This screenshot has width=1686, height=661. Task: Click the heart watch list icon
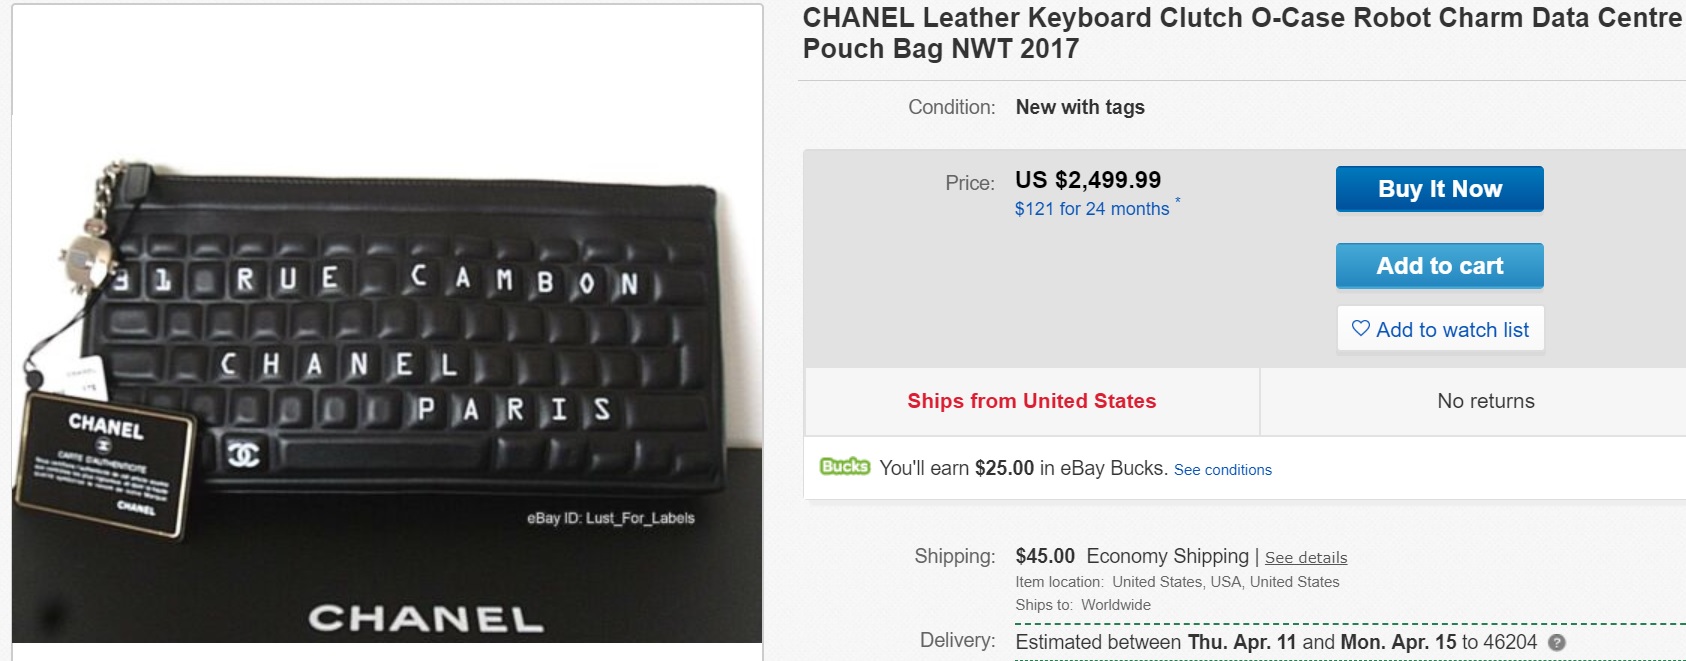pyautogui.click(x=1360, y=329)
